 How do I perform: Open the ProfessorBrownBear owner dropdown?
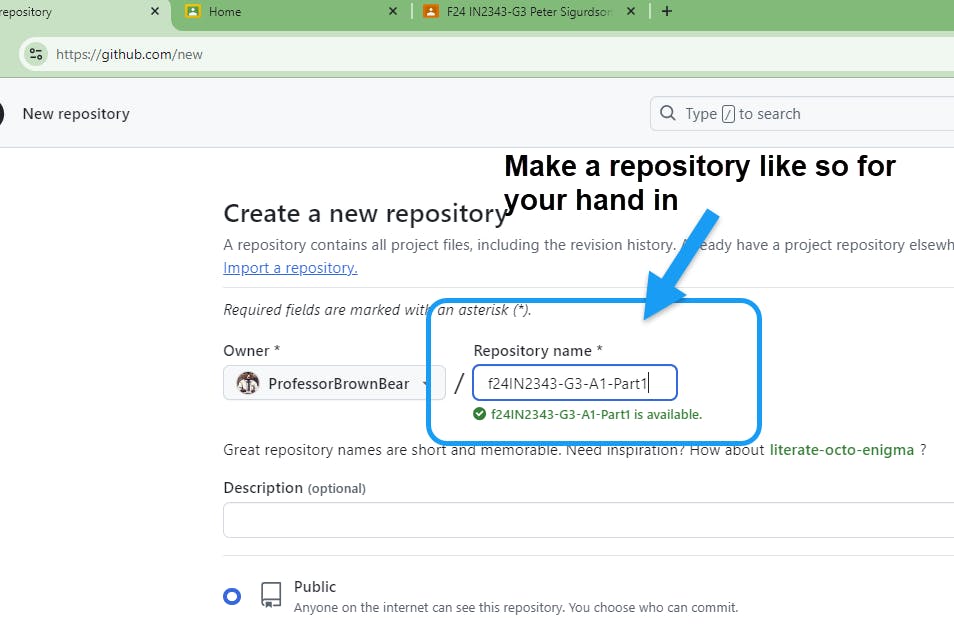(x=334, y=383)
